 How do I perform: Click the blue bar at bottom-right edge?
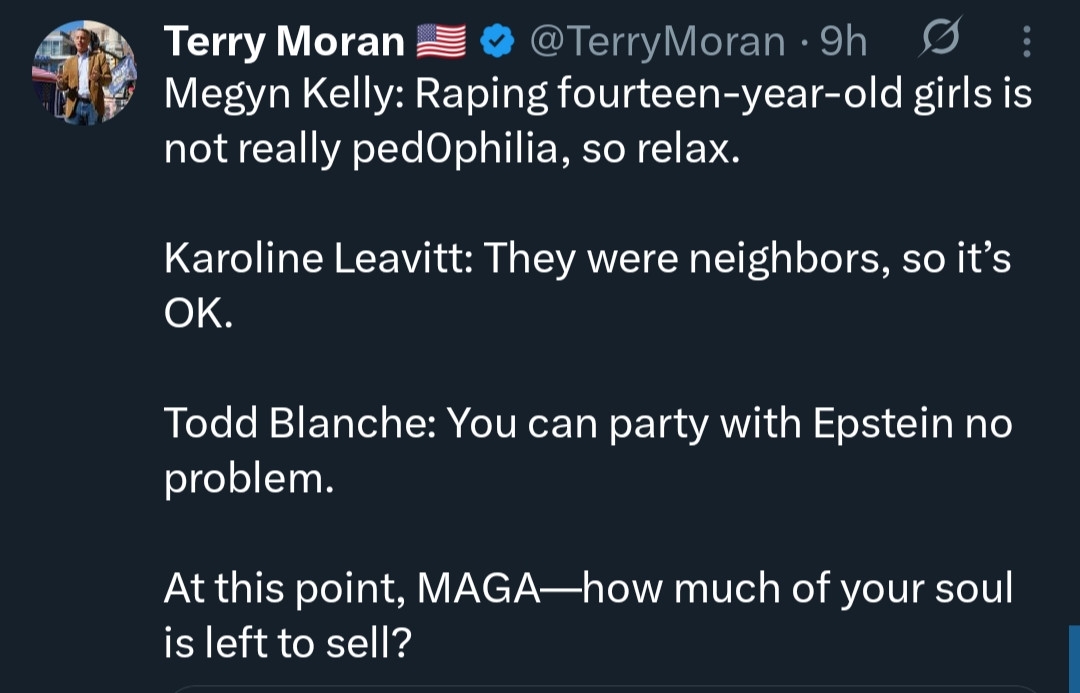click(1074, 660)
